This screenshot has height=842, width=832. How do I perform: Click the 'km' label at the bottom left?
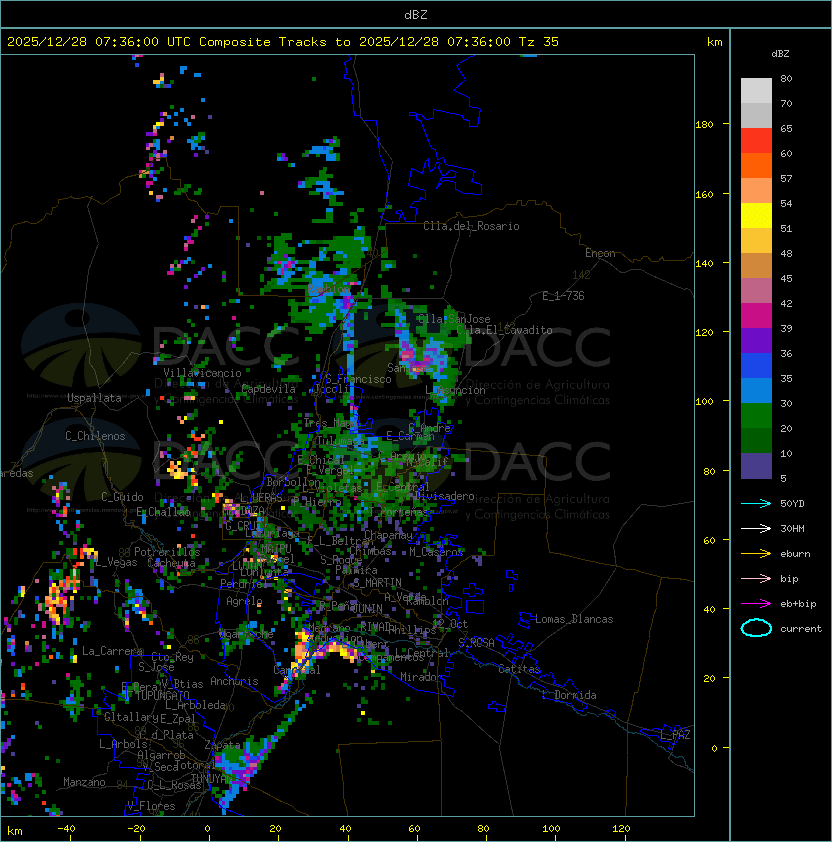pos(15,831)
